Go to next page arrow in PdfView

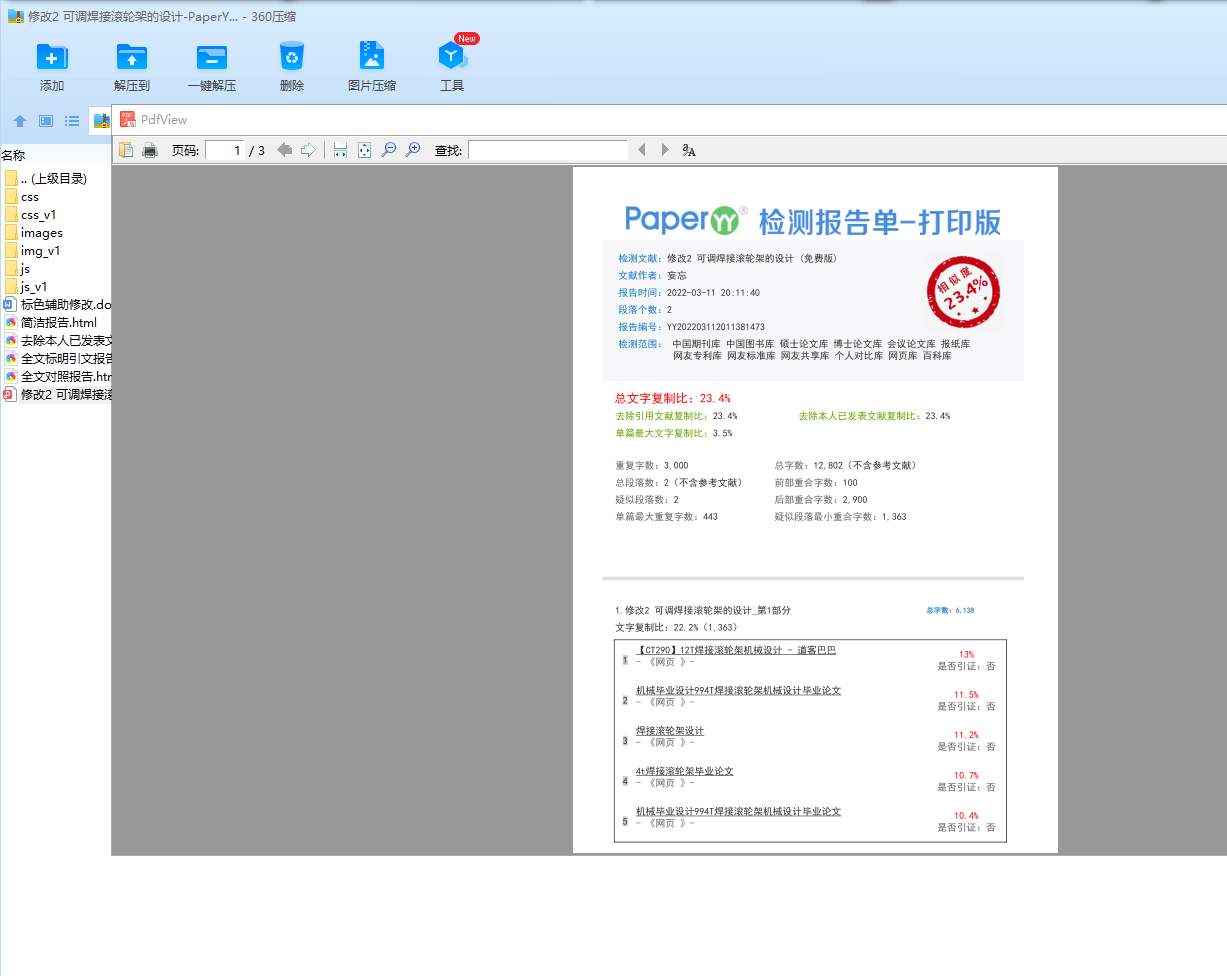point(308,150)
